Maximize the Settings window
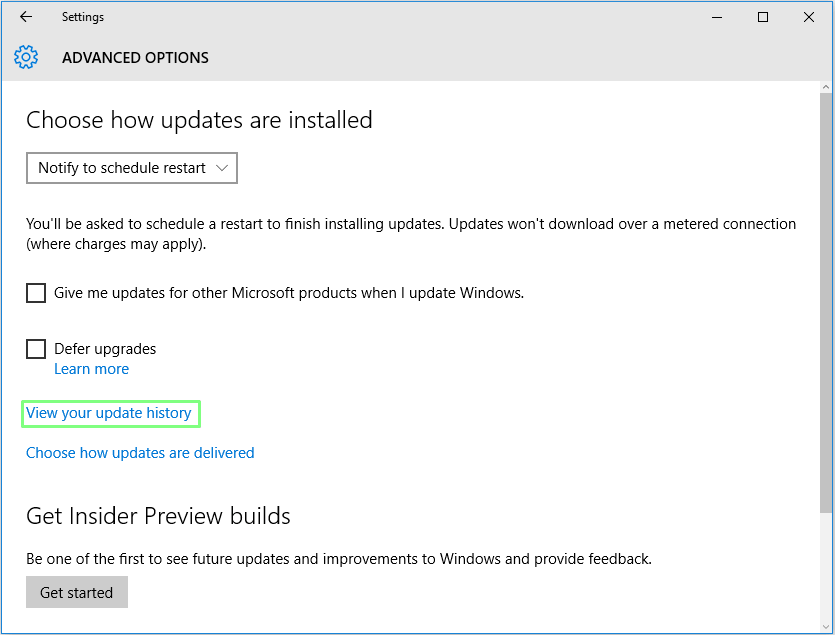835x635 pixels. [x=763, y=17]
